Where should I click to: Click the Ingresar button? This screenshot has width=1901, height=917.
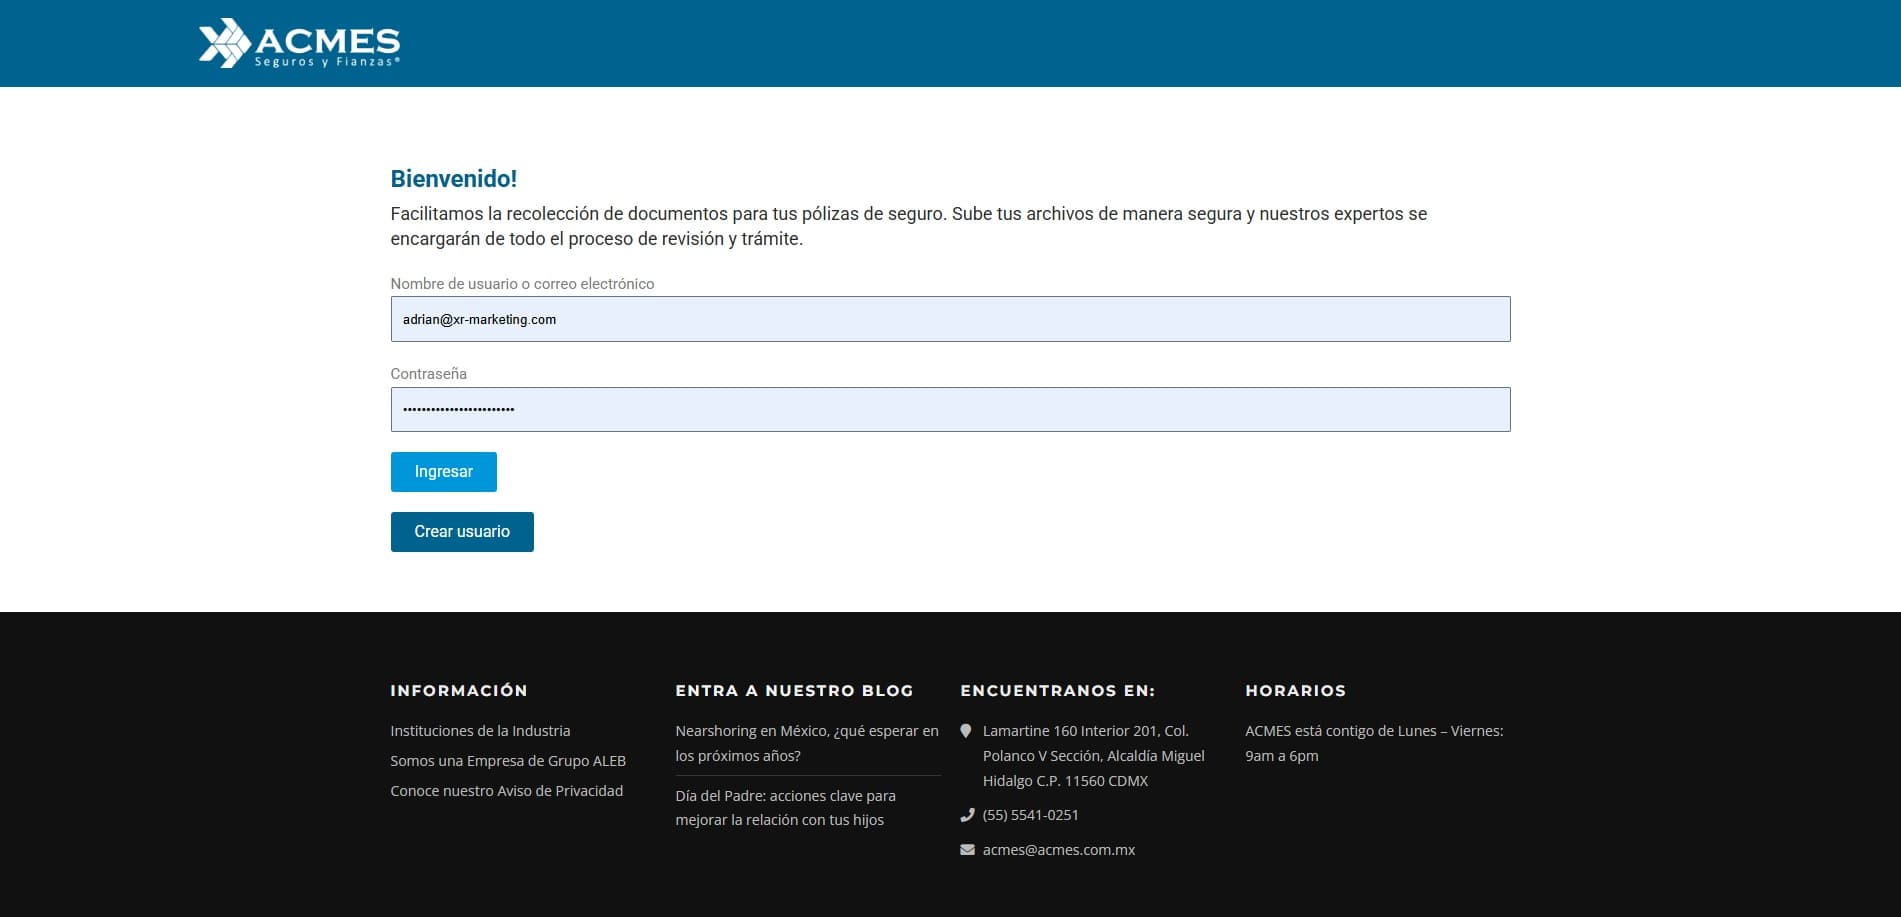click(443, 472)
